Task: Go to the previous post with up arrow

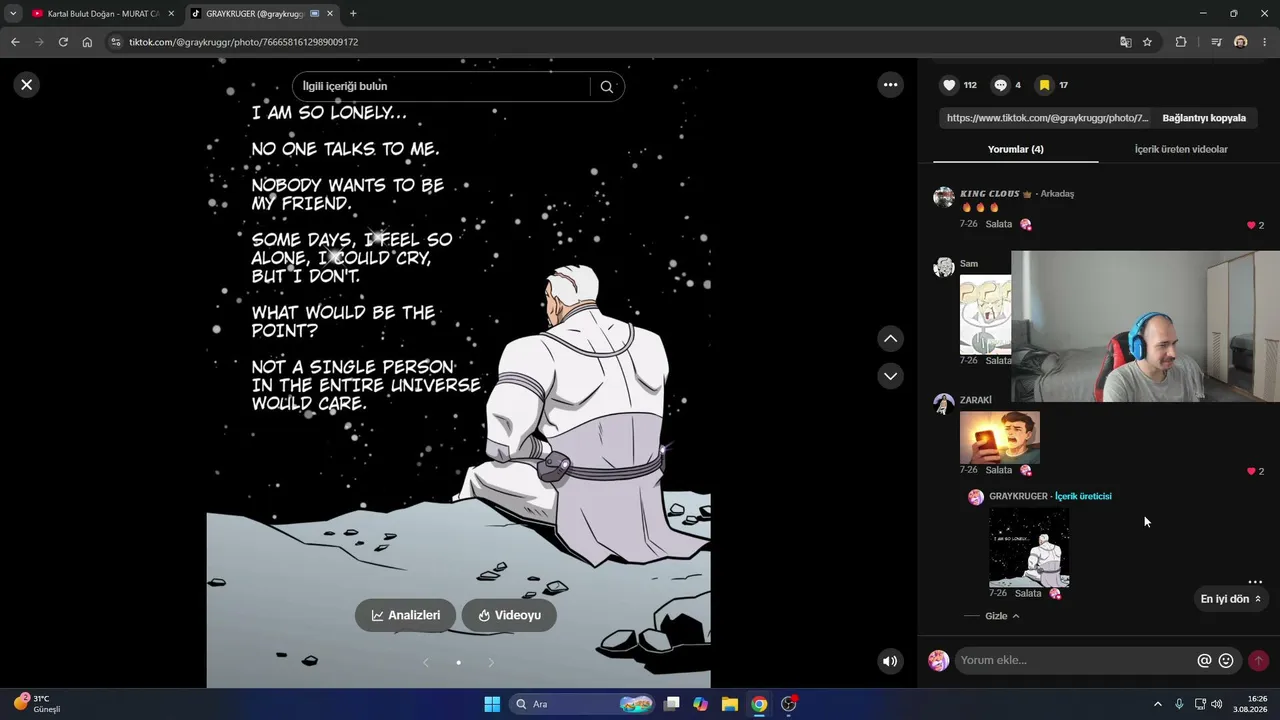Action: pyautogui.click(x=891, y=339)
